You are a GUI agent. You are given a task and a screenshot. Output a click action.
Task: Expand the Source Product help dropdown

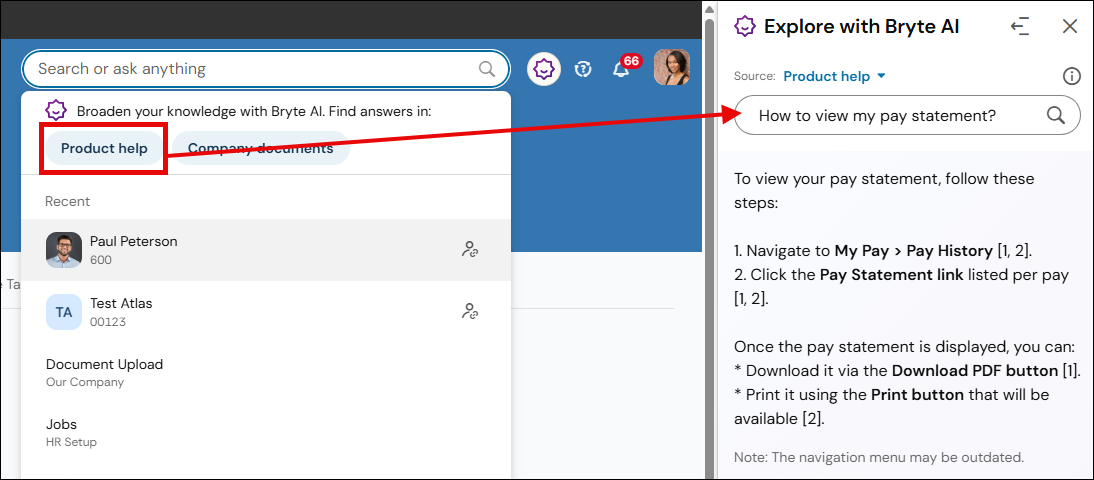(834, 76)
